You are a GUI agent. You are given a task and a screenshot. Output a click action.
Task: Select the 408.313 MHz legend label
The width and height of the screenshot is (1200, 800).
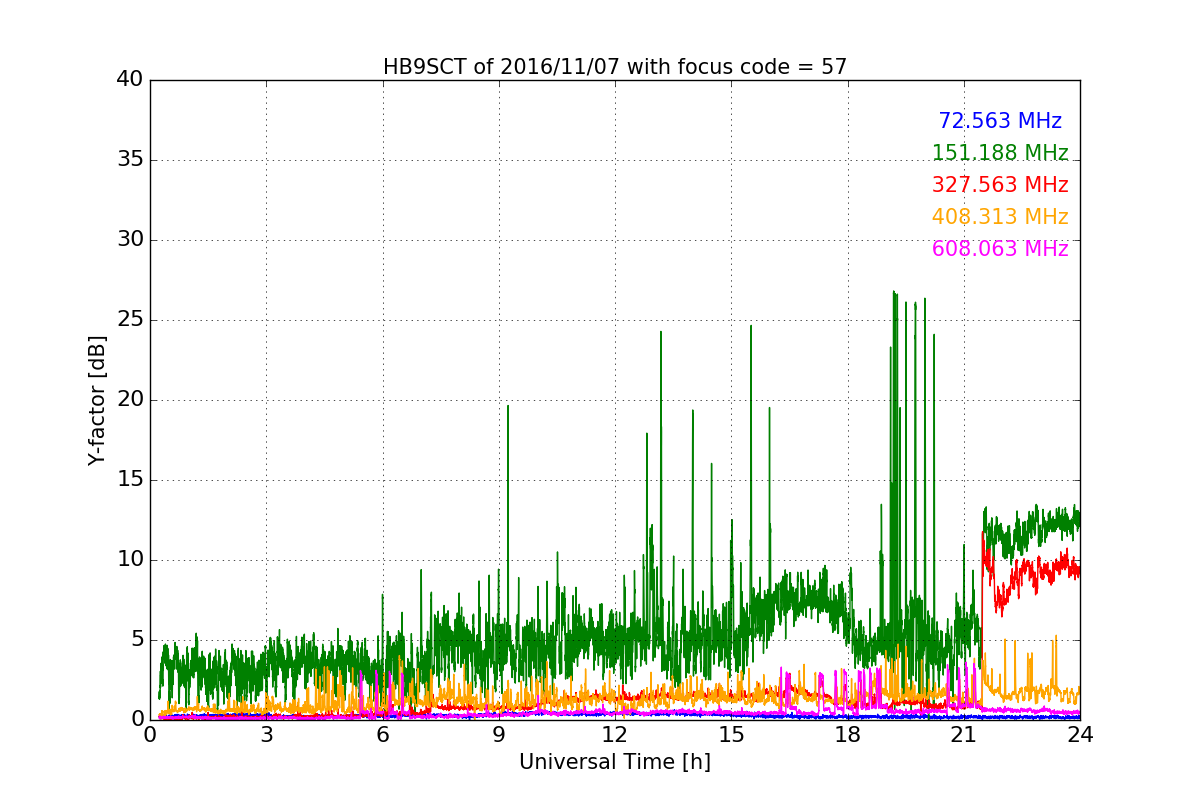(1000, 217)
